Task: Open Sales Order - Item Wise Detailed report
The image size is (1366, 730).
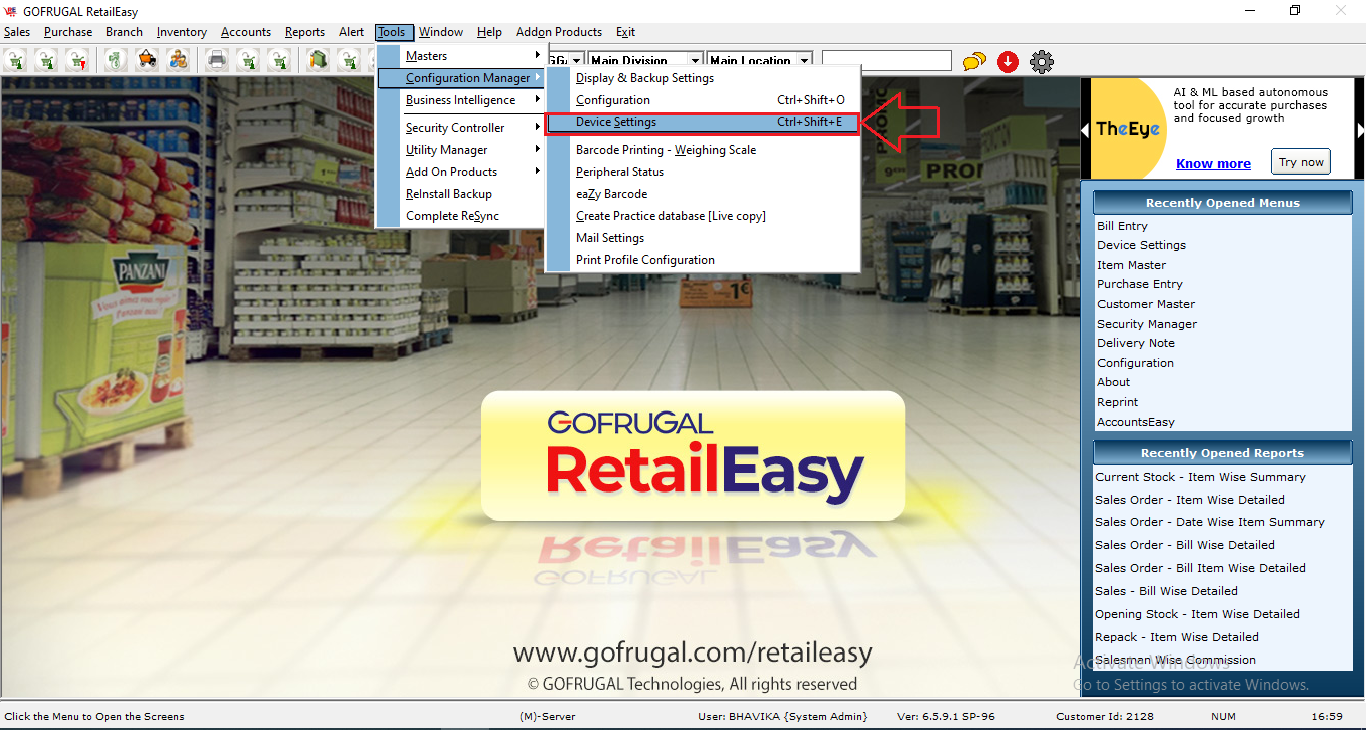Action: point(1190,500)
